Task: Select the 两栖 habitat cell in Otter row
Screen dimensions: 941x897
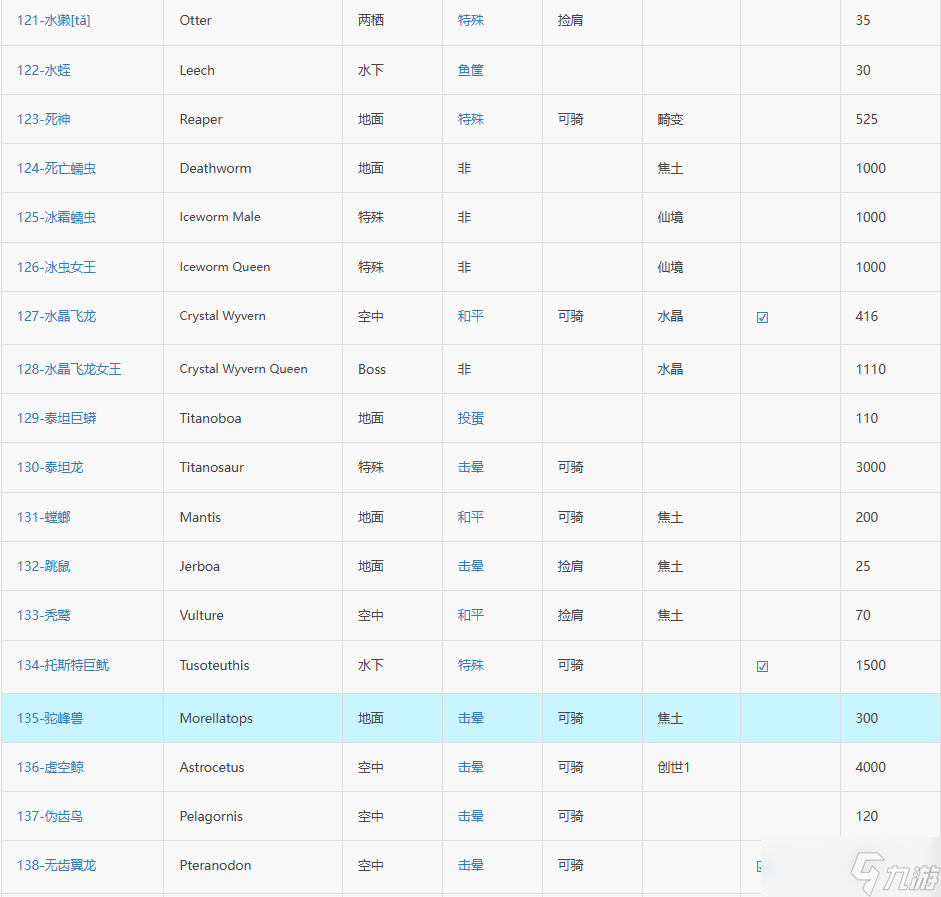Action: [371, 20]
